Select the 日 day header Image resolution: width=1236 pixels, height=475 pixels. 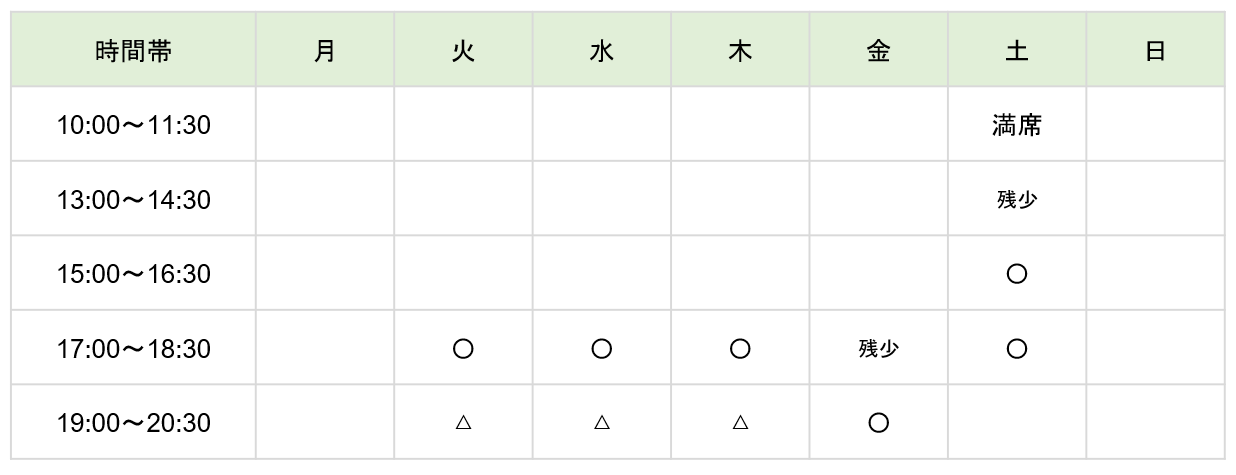1155,52
